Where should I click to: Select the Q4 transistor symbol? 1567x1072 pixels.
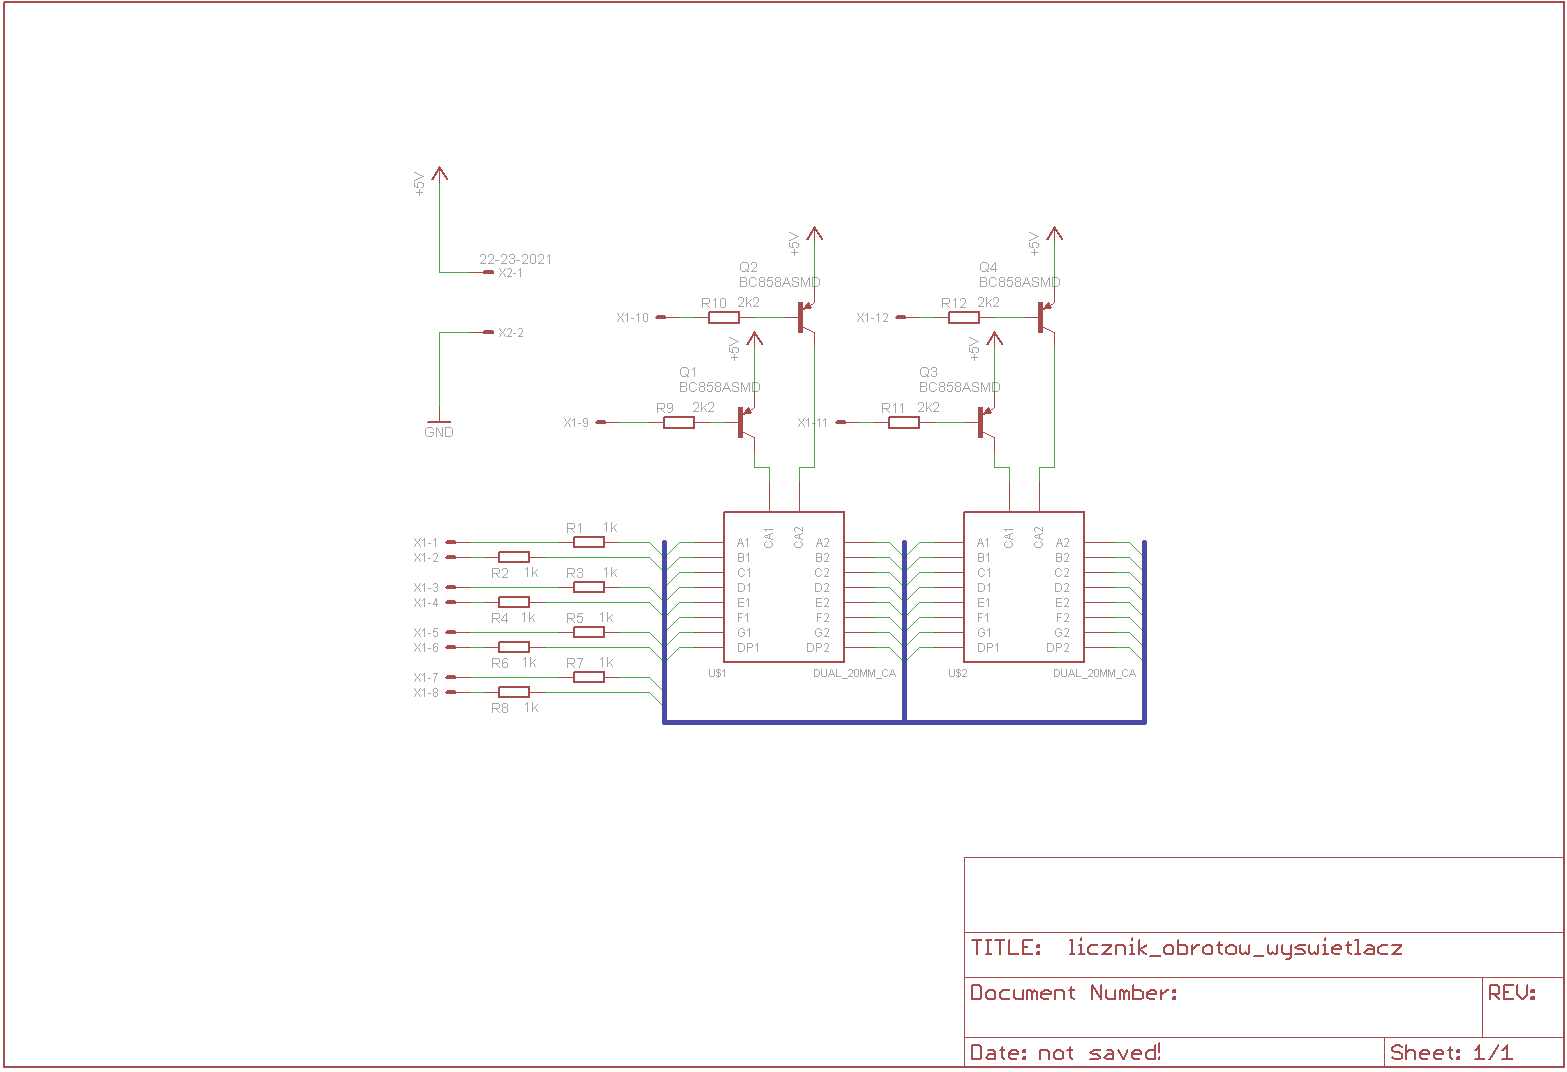click(1046, 317)
